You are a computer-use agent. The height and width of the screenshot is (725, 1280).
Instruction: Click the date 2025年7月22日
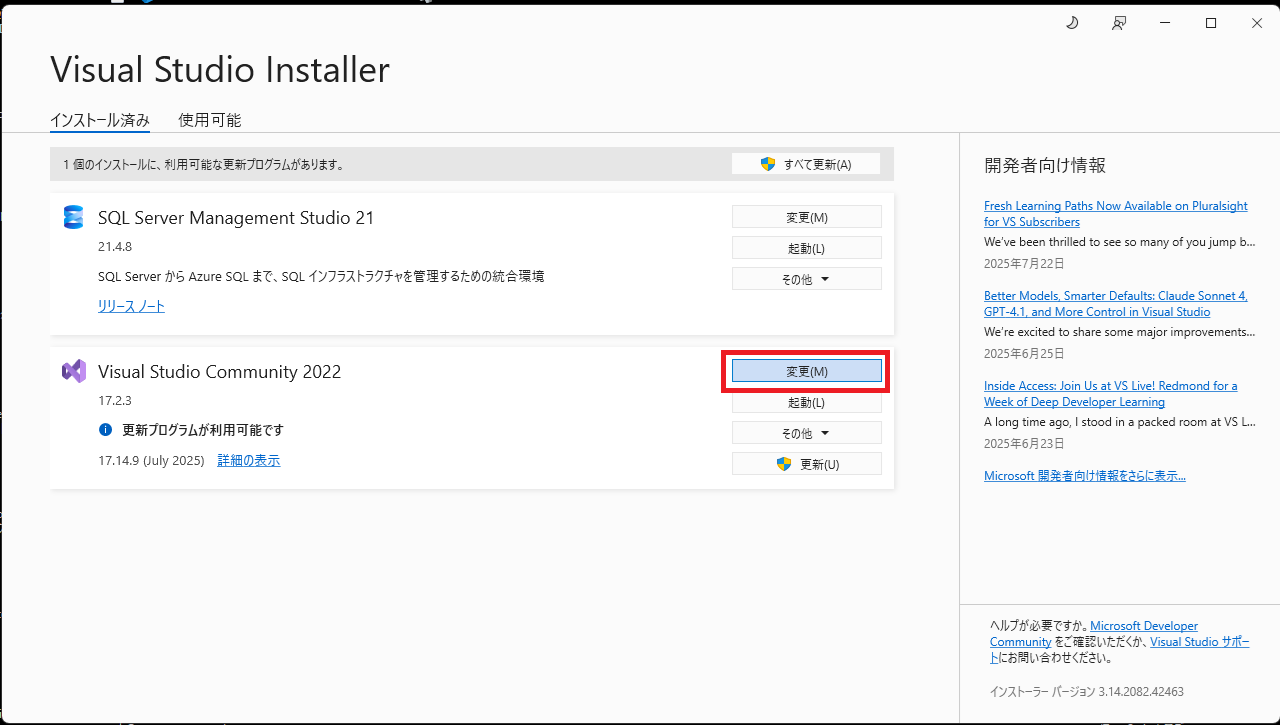pos(1024,264)
